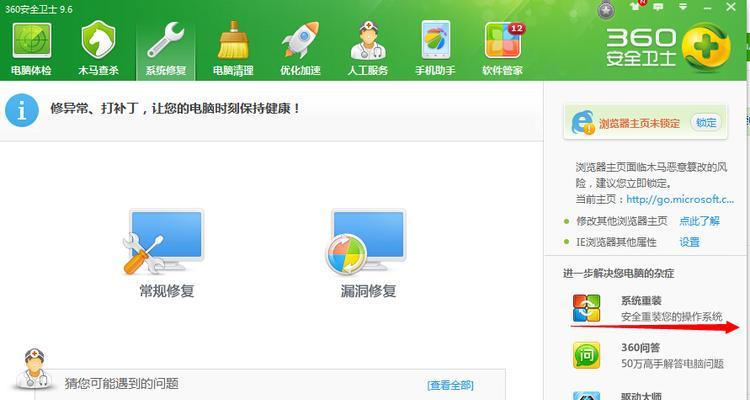
Task: Click 安全重装您的操作系统 description
Action: [672, 317]
